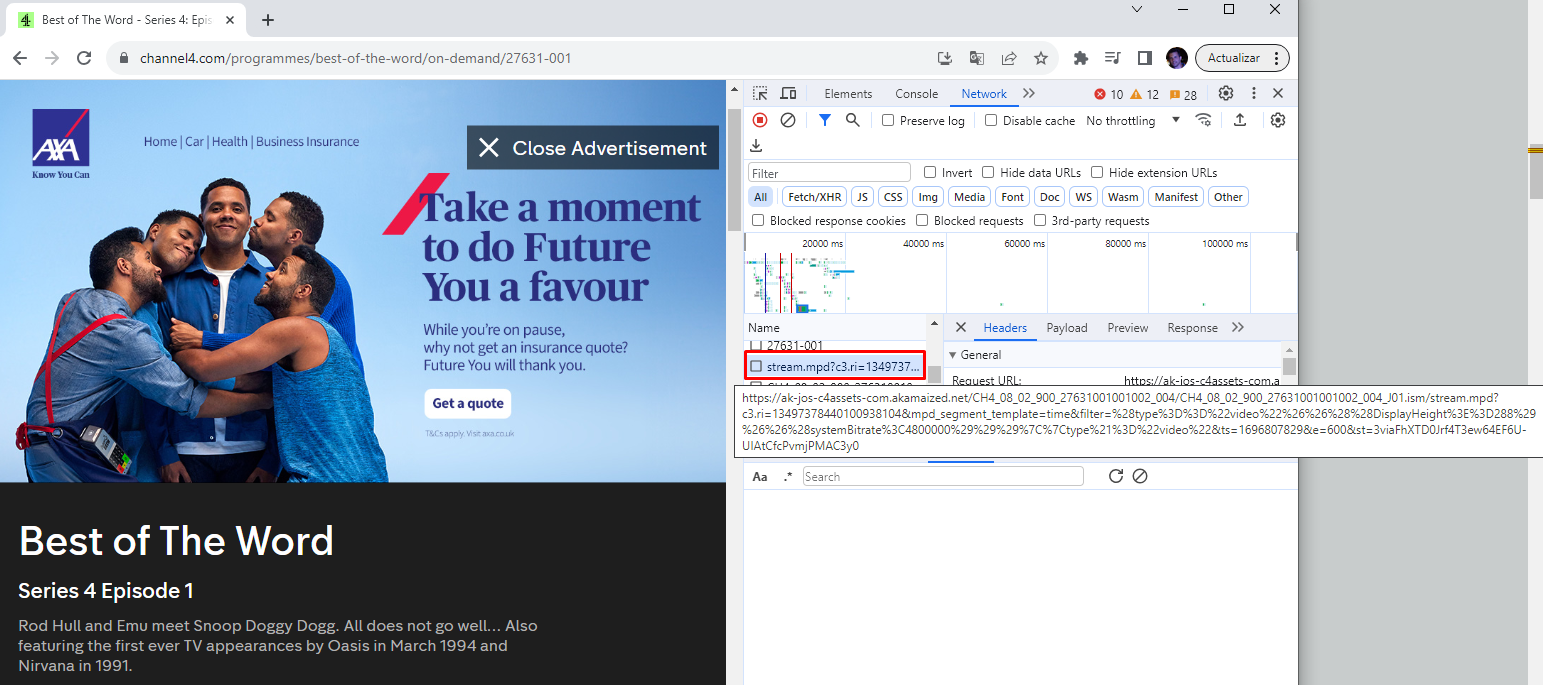Open Network panel settings gear
Image resolution: width=1543 pixels, height=685 pixels.
pos(1278,120)
